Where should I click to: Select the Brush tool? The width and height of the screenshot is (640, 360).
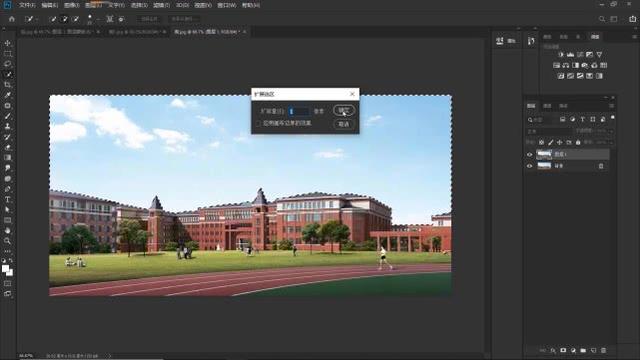[x=7, y=116]
